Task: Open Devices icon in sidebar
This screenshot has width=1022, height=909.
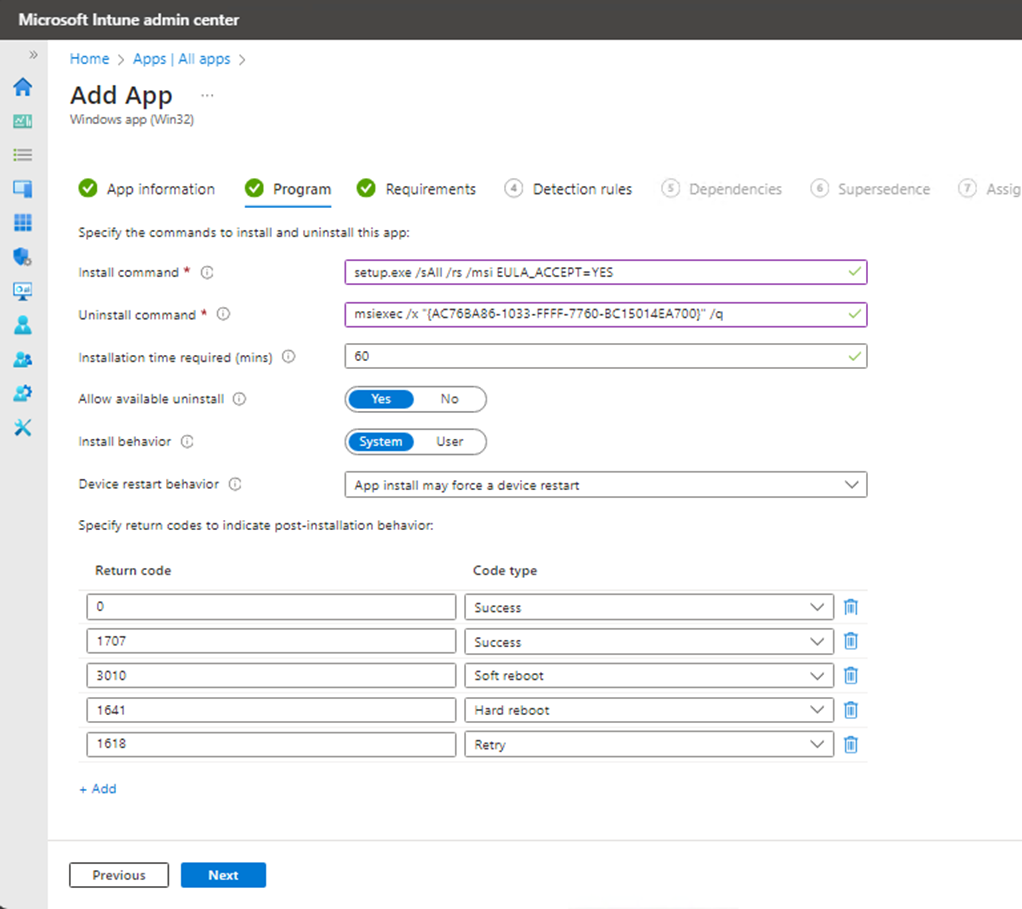Action: point(23,189)
